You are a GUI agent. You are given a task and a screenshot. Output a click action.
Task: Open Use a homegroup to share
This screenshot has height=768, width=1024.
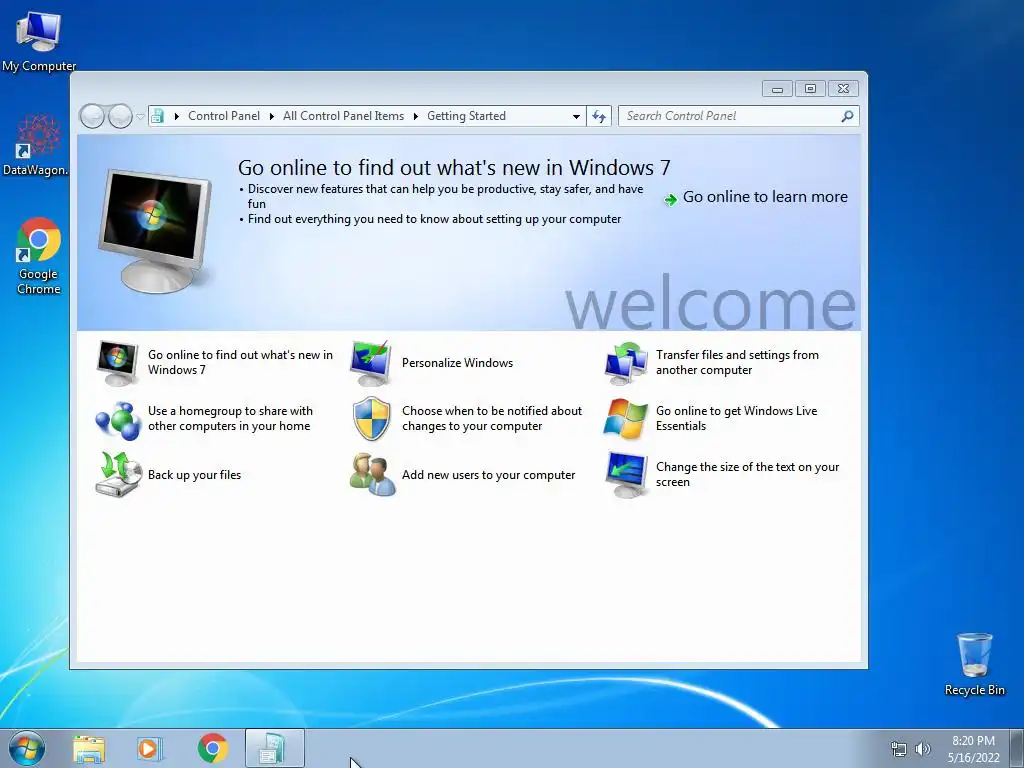230,419
